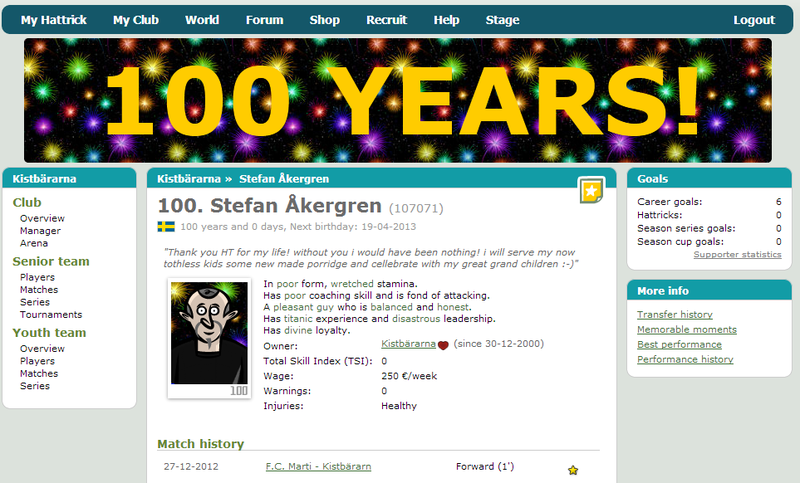800x483 pixels.
Task: Click the 'titanic' experience level
Action: click(x=298, y=319)
